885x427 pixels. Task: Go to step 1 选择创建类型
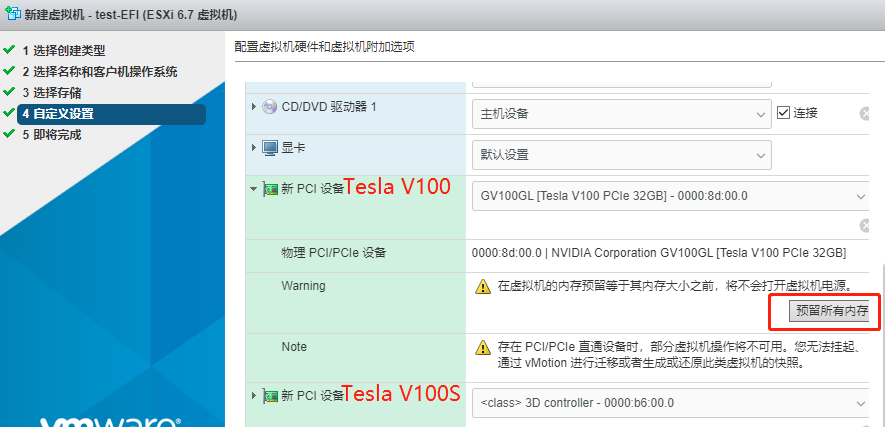tap(64, 51)
